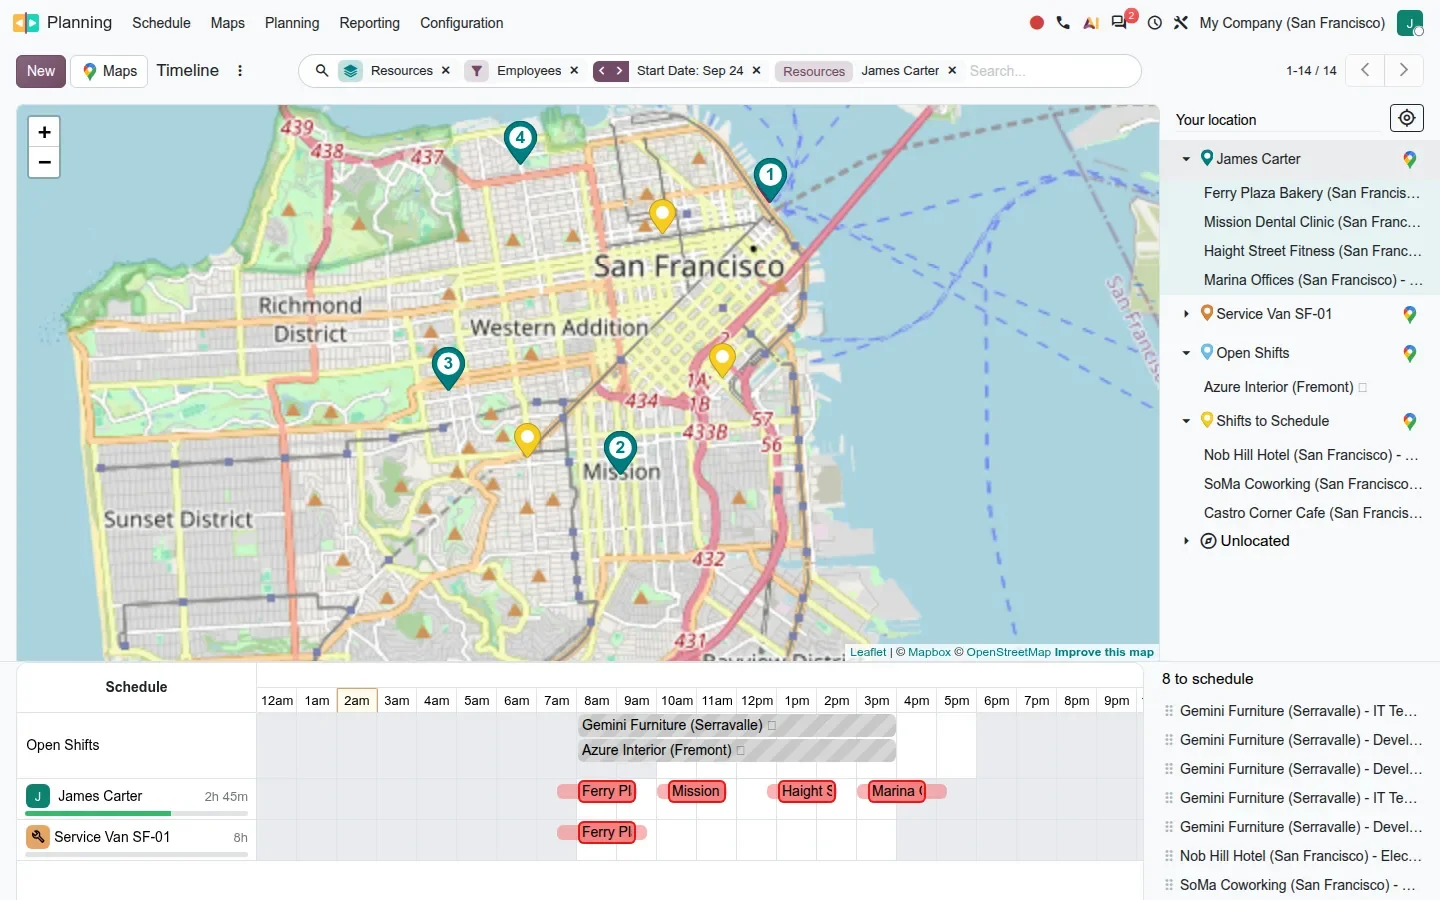The width and height of the screenshot is (1440, 900).
Task: Collapse the Open Shifts group
Action: [1186, 353]
